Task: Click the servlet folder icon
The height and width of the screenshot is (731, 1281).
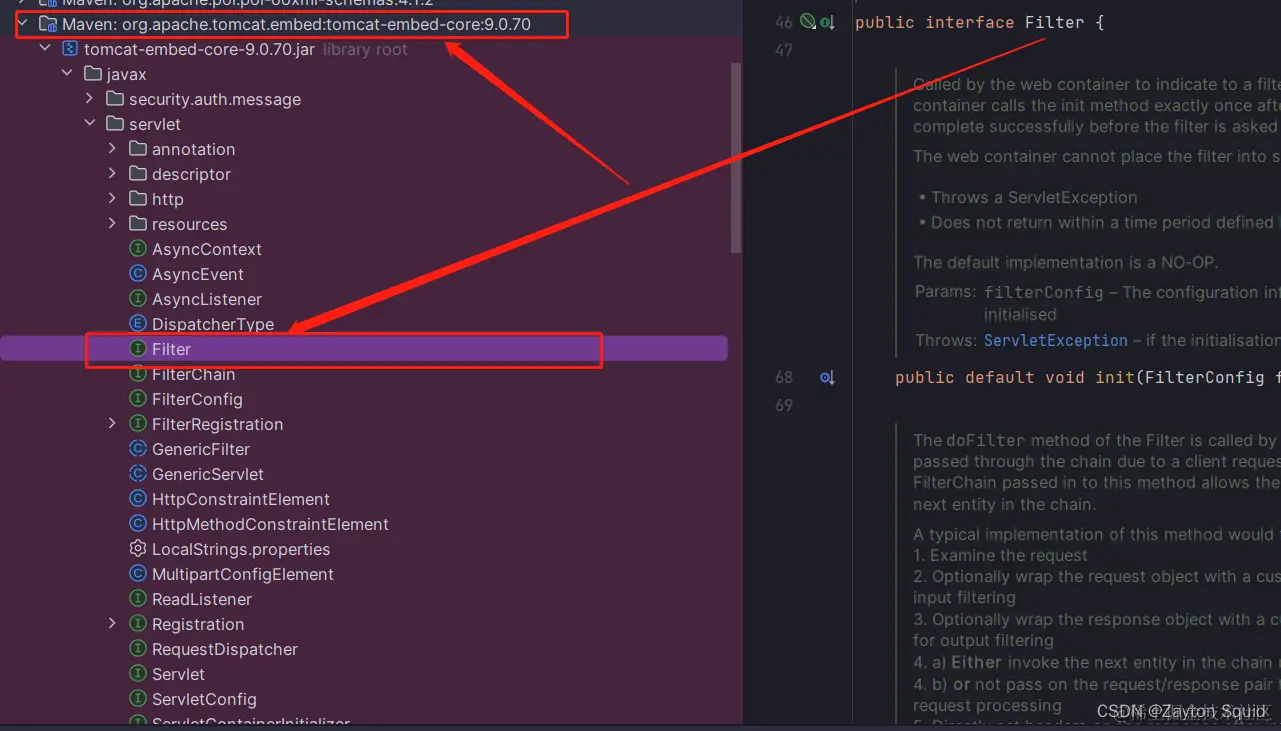Action: point(115,123)
